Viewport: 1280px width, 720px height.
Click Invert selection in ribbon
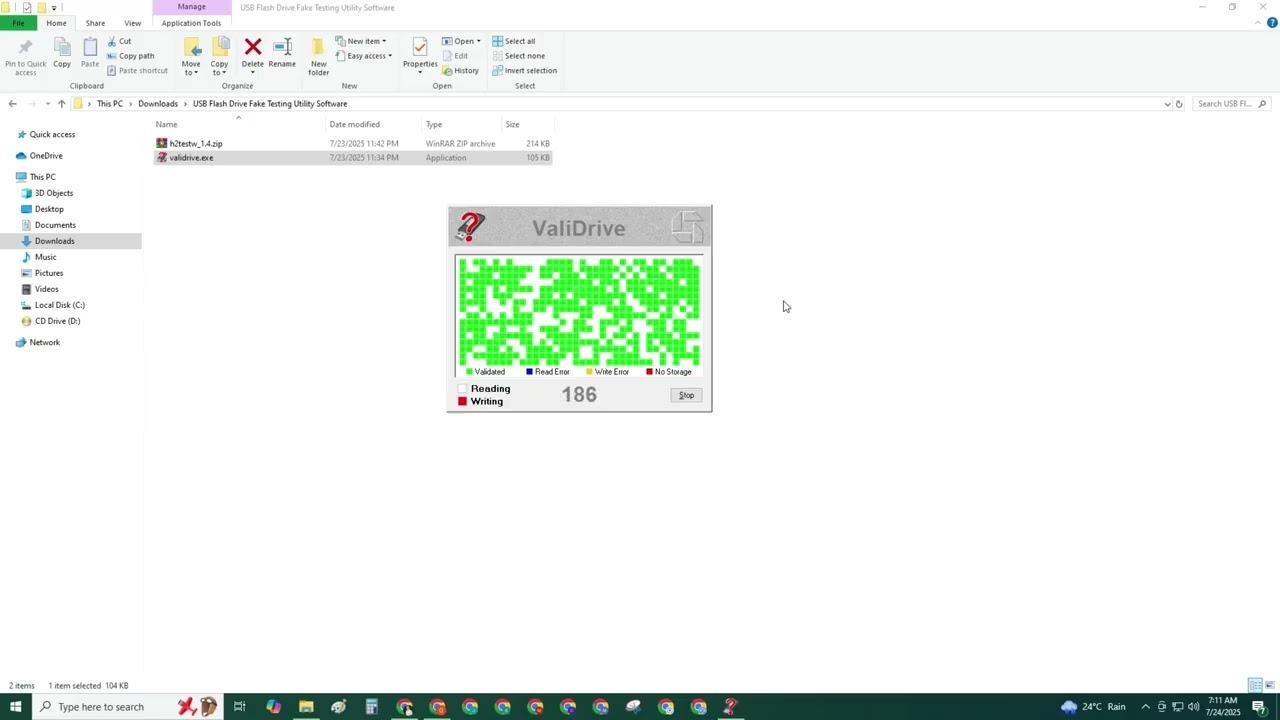524,71
